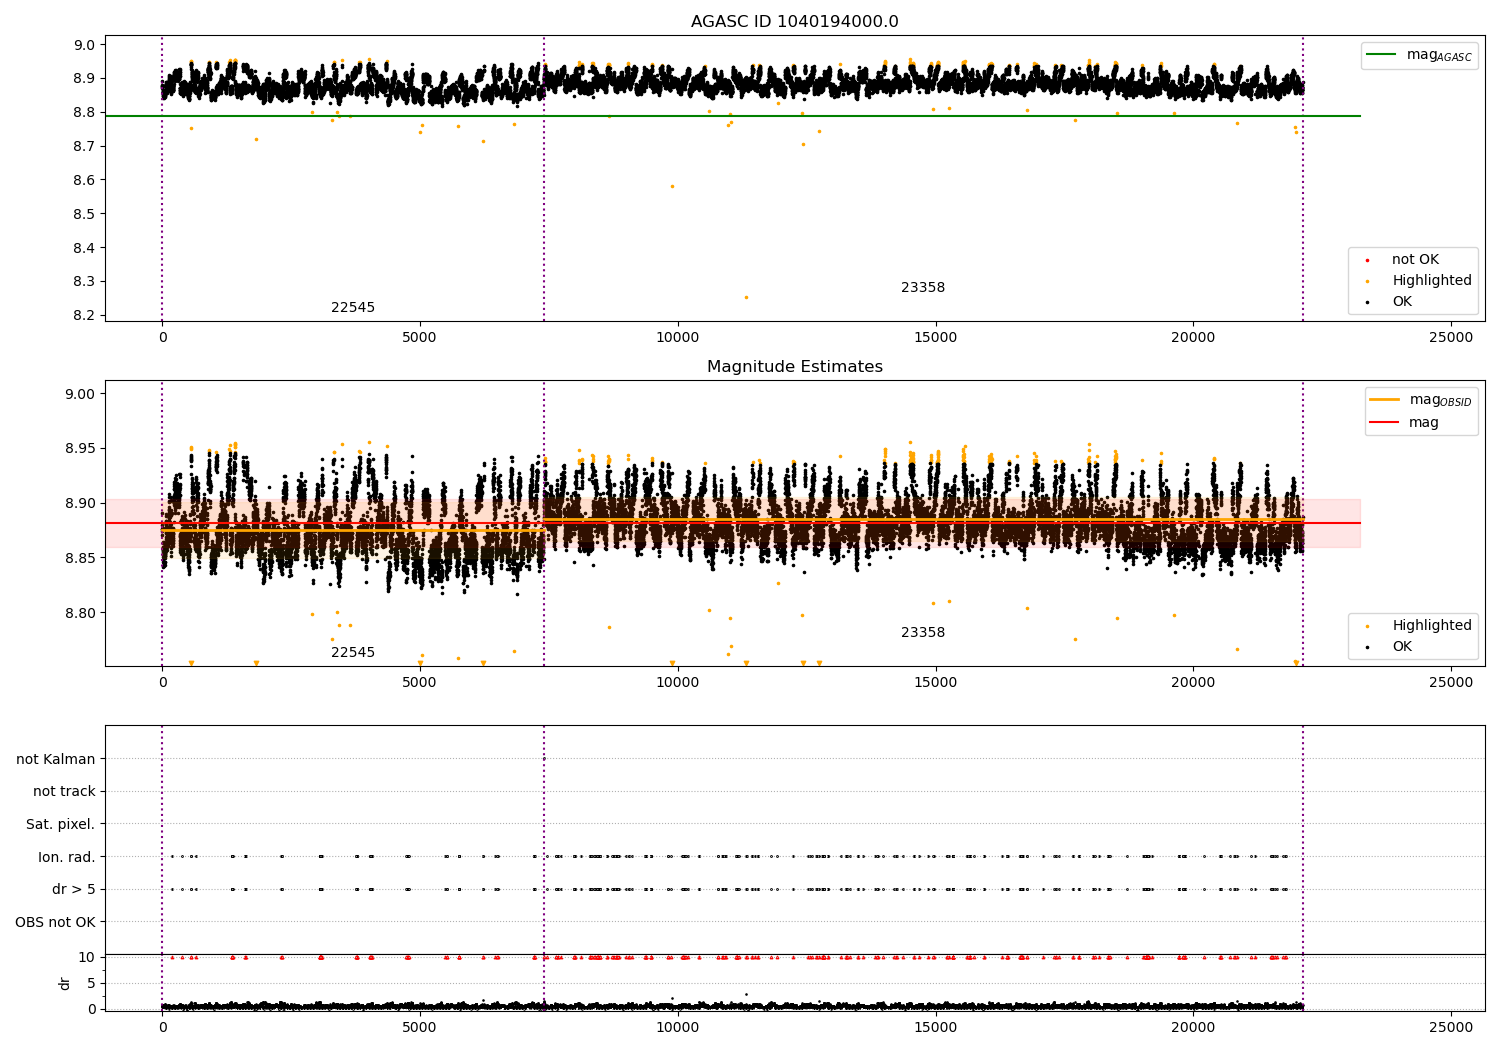Click the 'not track' row label

(64, 792)
